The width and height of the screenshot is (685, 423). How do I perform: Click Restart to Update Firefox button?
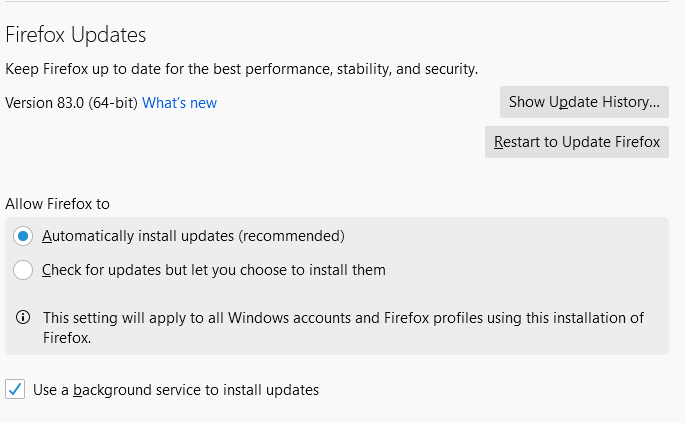(577, 142)
